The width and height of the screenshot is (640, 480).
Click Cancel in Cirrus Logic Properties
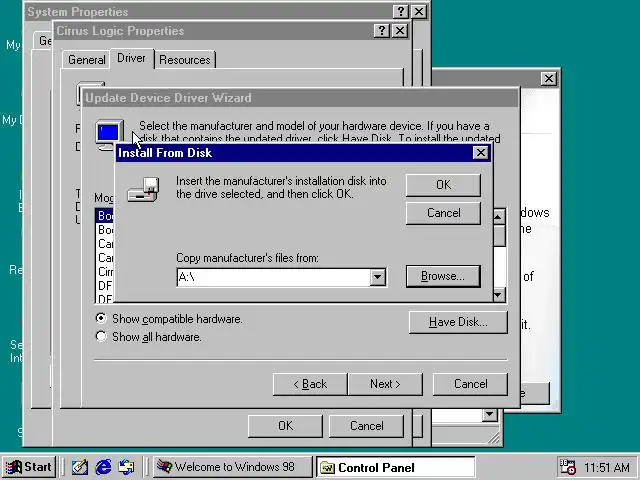(367, 426)
